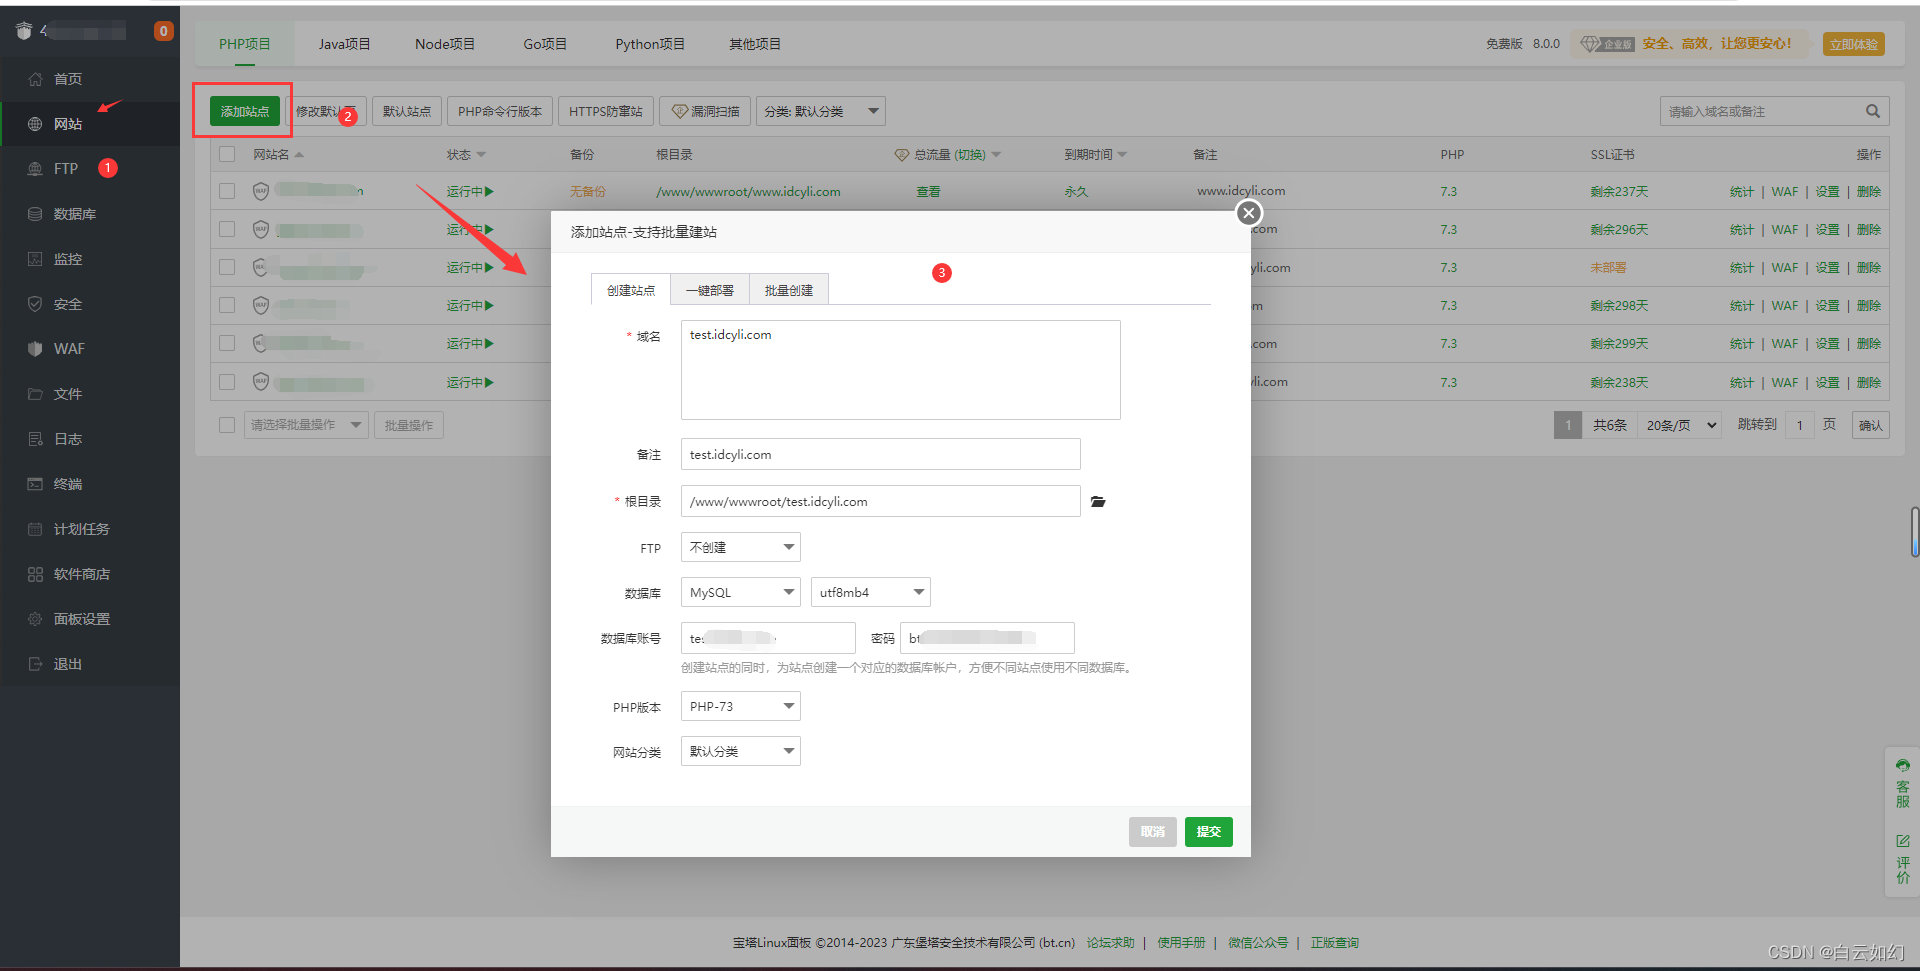
Task: Open the 请选择批量操作 dropdown
Action: point(306,425)
